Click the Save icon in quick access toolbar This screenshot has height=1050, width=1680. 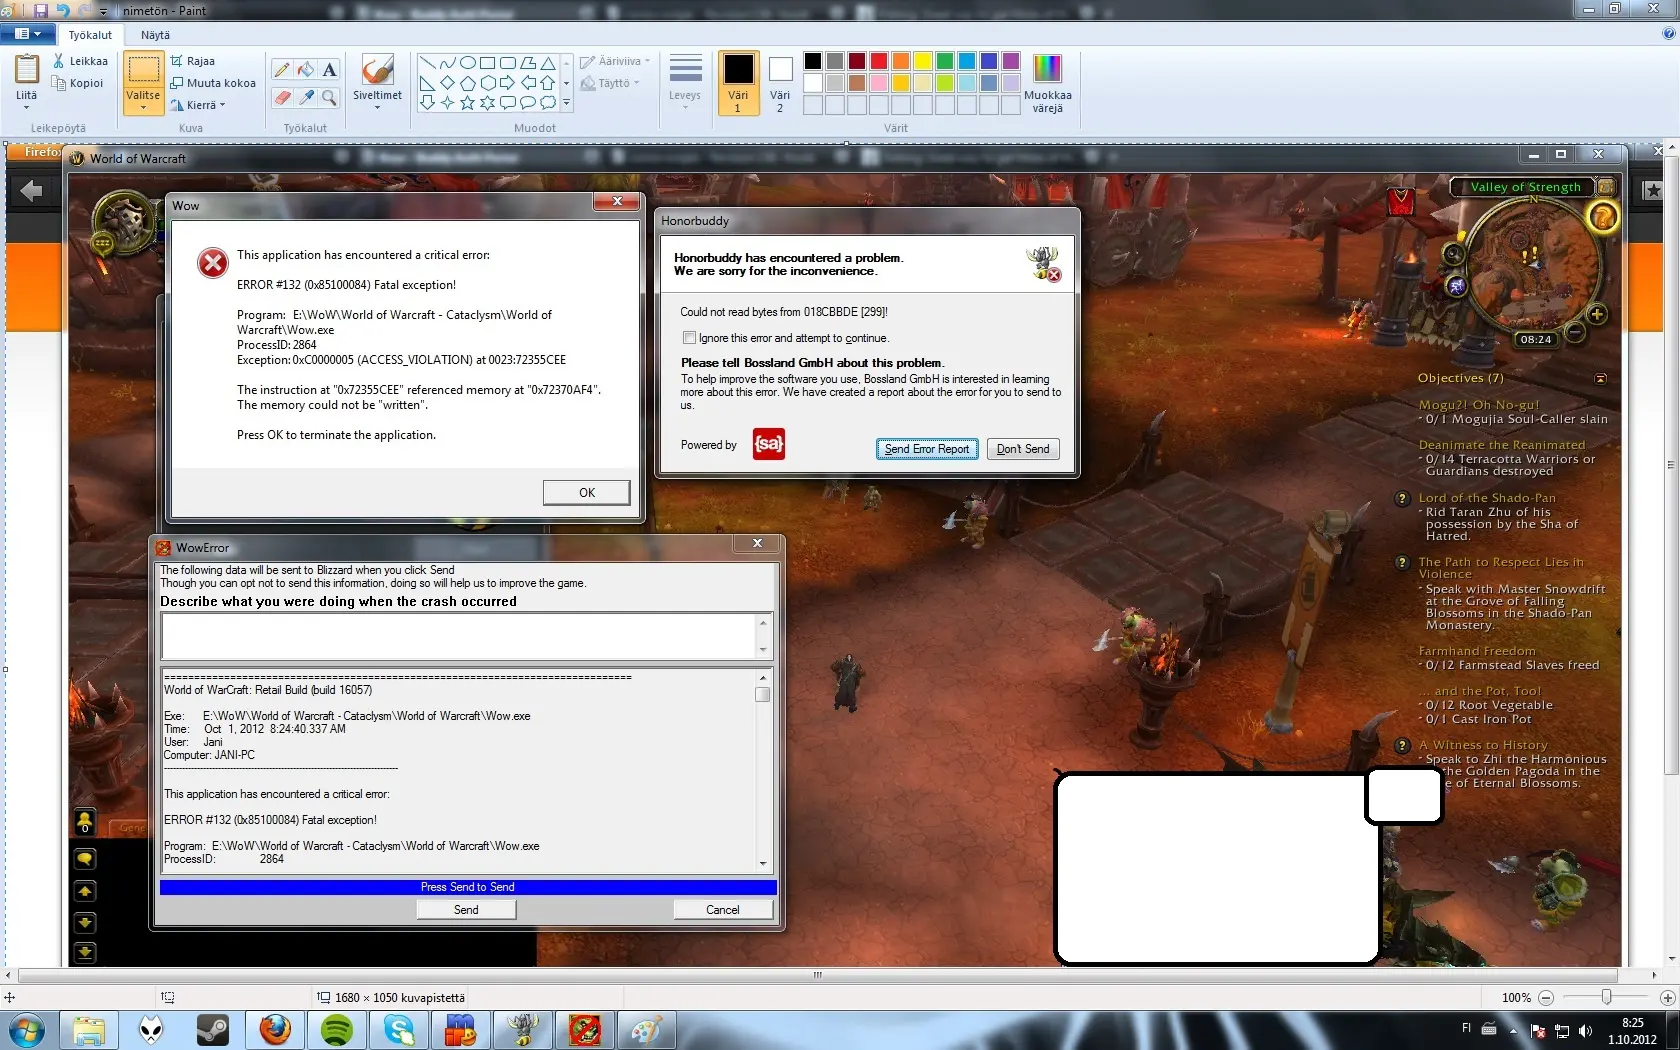(41, 10)
